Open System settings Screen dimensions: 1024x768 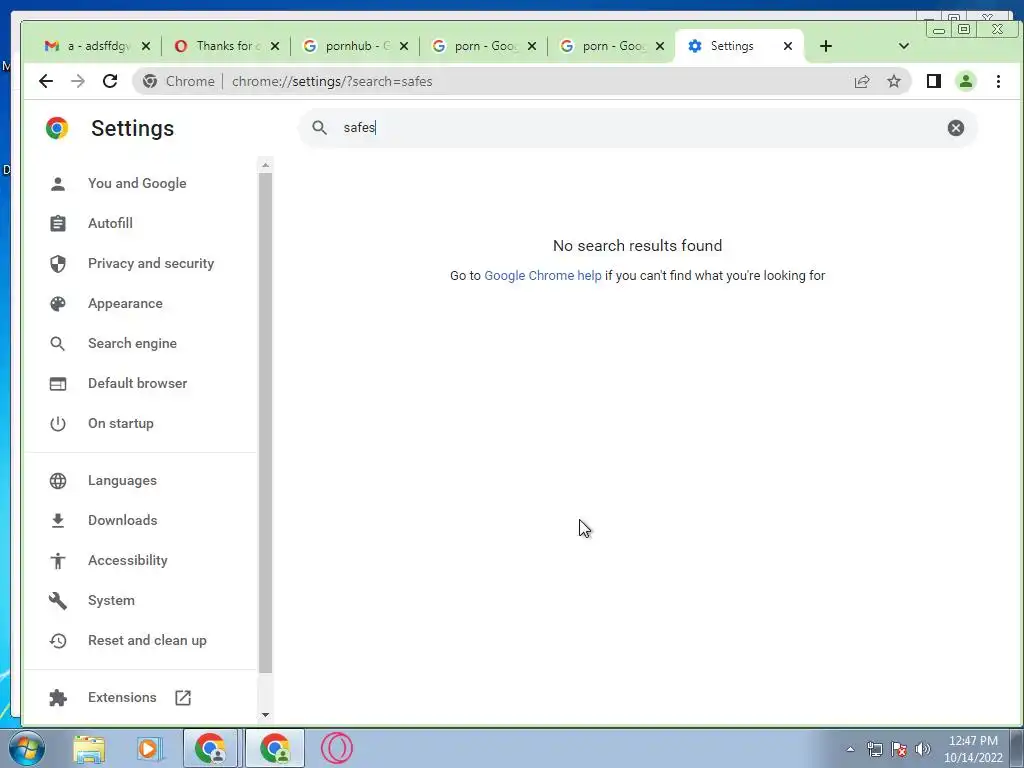[111, 600]
